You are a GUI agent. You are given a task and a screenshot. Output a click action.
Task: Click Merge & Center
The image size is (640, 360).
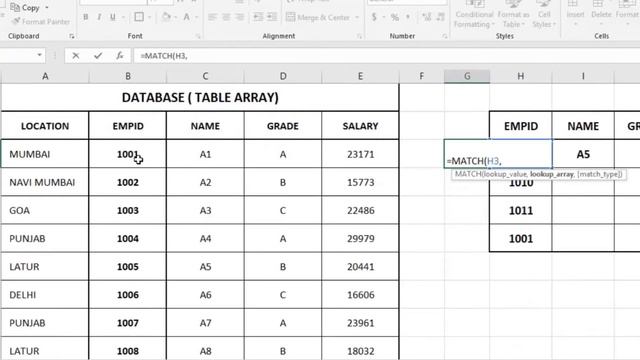click(x=318, y=18)
